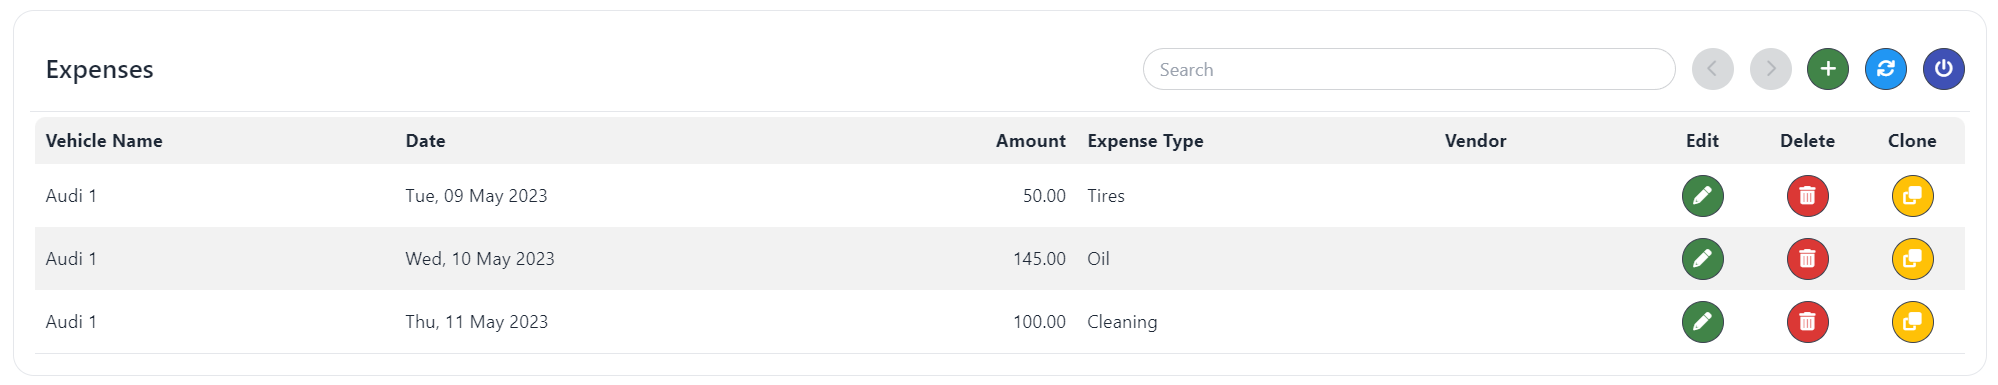Delete the Oil expense entry
The height and width of the screenshot is (385, 1998).
(x=1807, y=259)
